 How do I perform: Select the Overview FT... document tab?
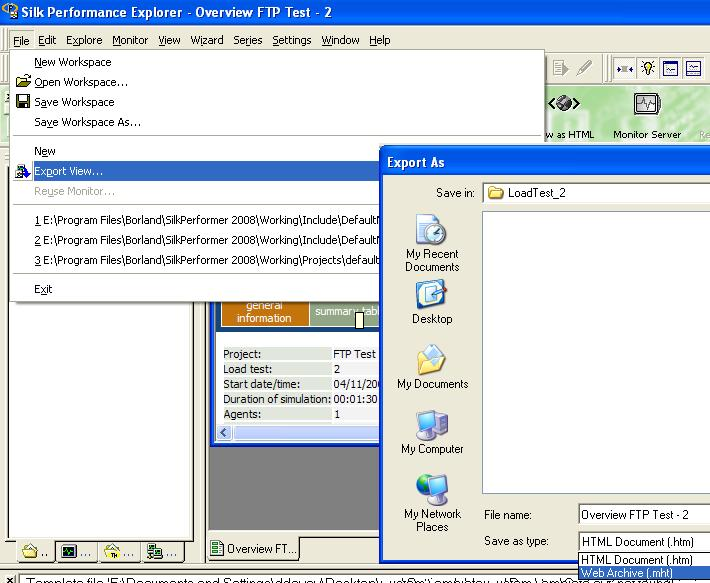[x=254, y=549]
